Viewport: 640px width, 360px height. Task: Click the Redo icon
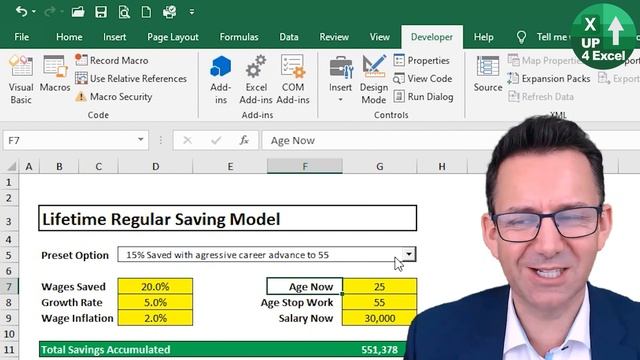point(50,11)
